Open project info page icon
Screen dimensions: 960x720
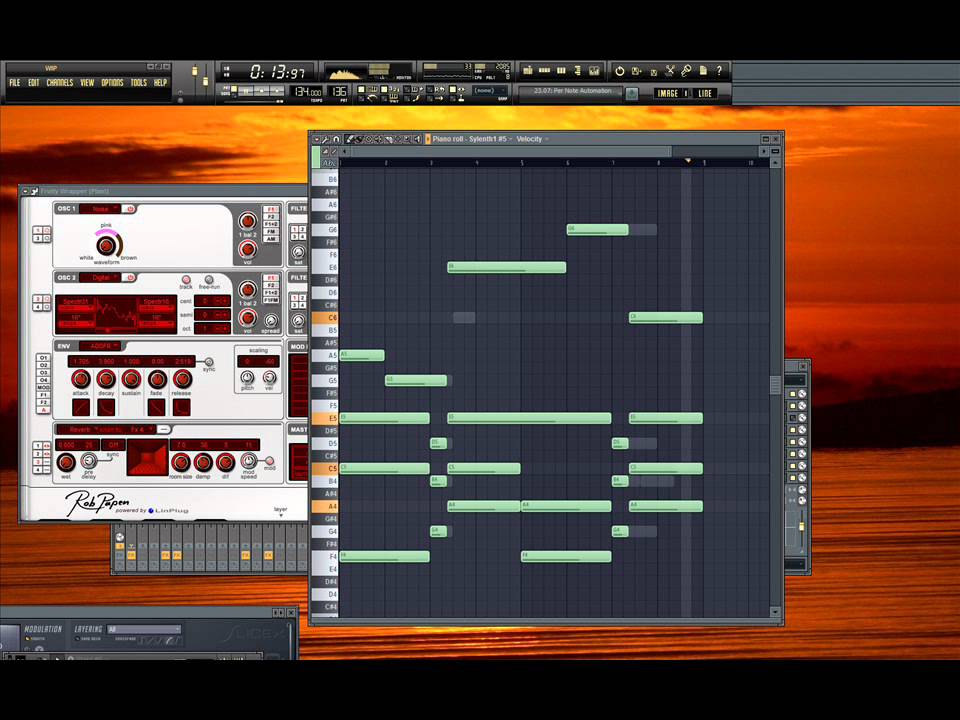click(703, 70)
